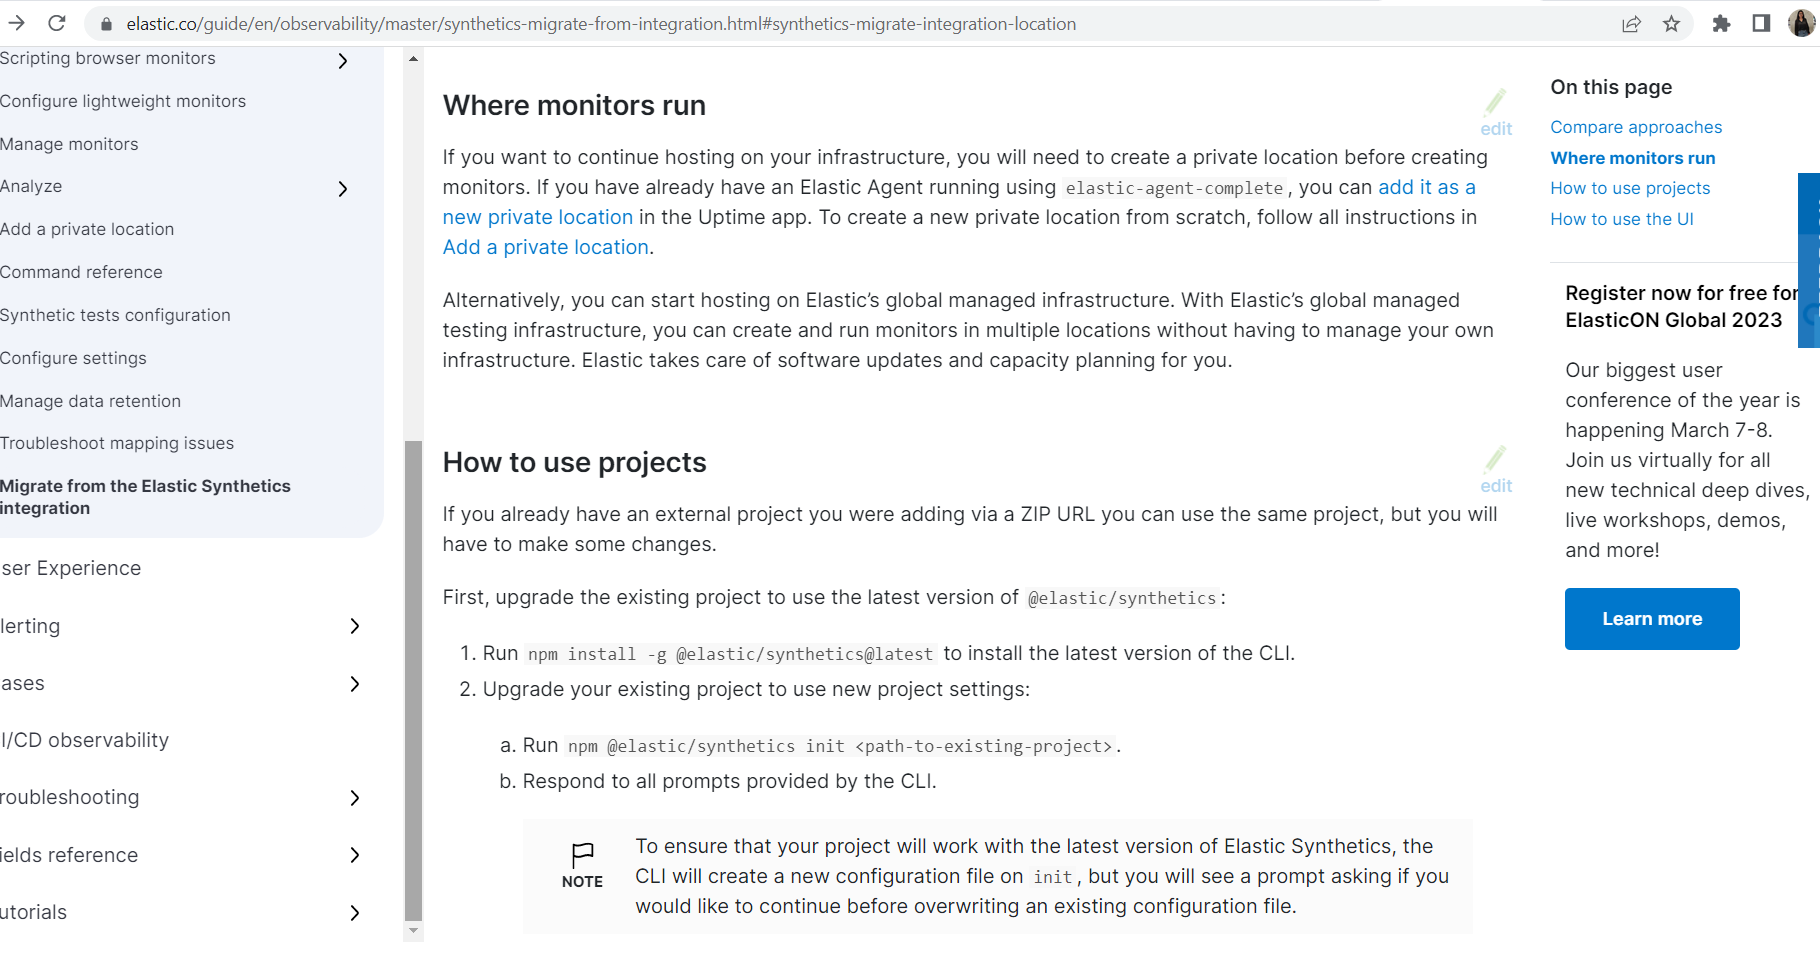Viewport: 1820px width, 956px height.
Task: Open the browser extensions puzzle icon
Action: tap(1722, 23)
